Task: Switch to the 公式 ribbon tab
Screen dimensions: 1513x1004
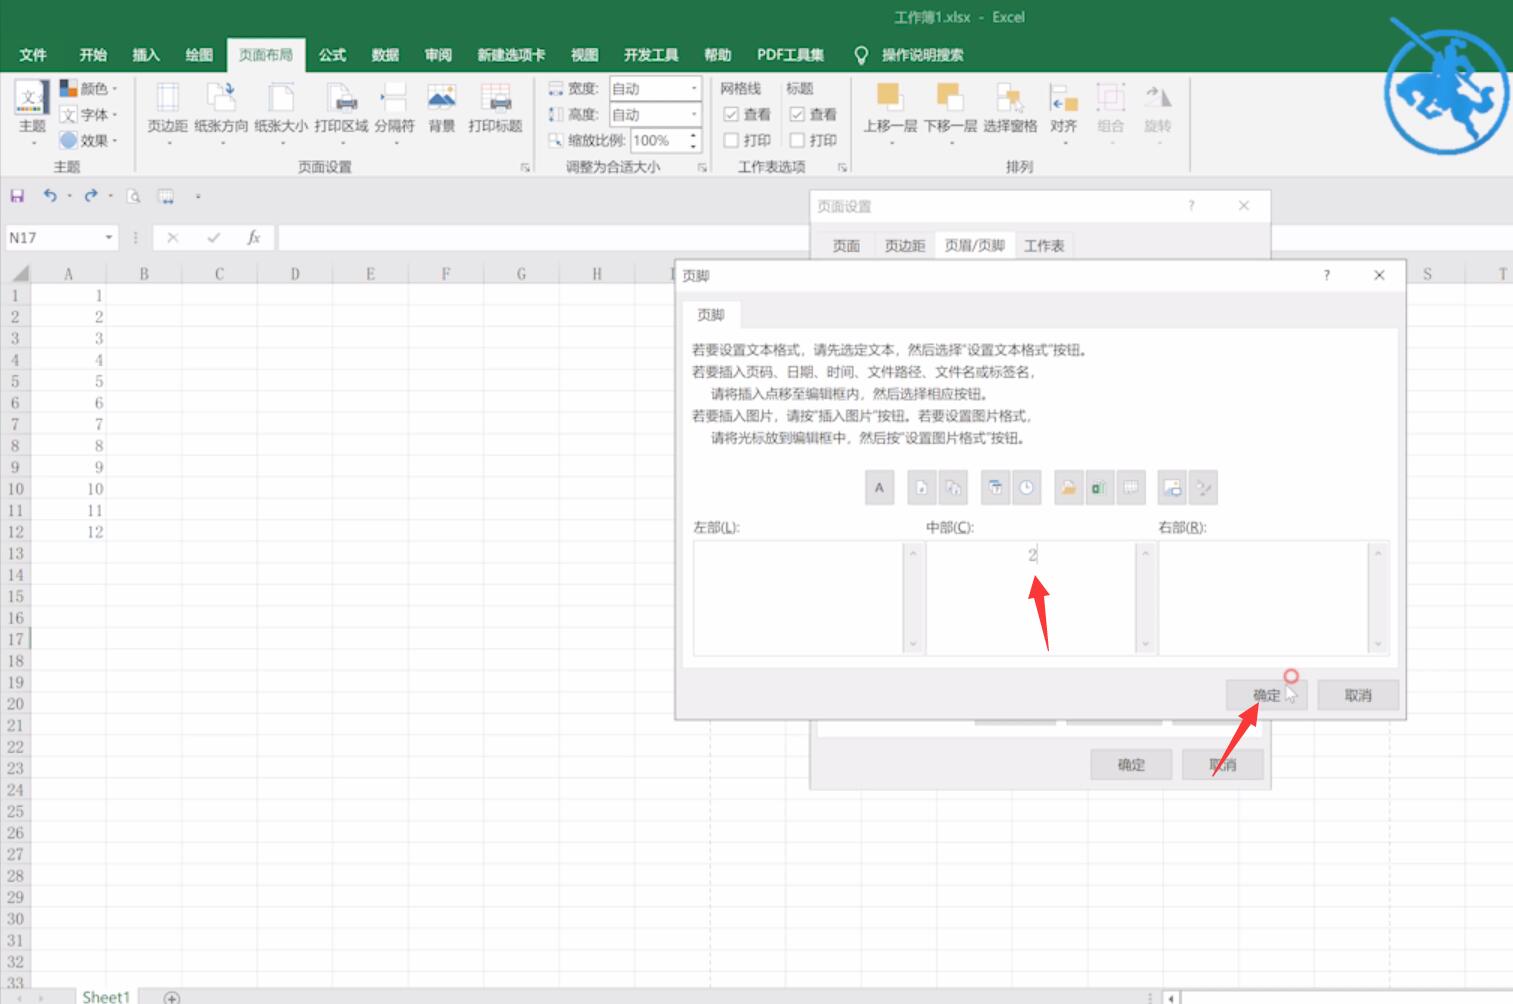Action: point(332,55)
